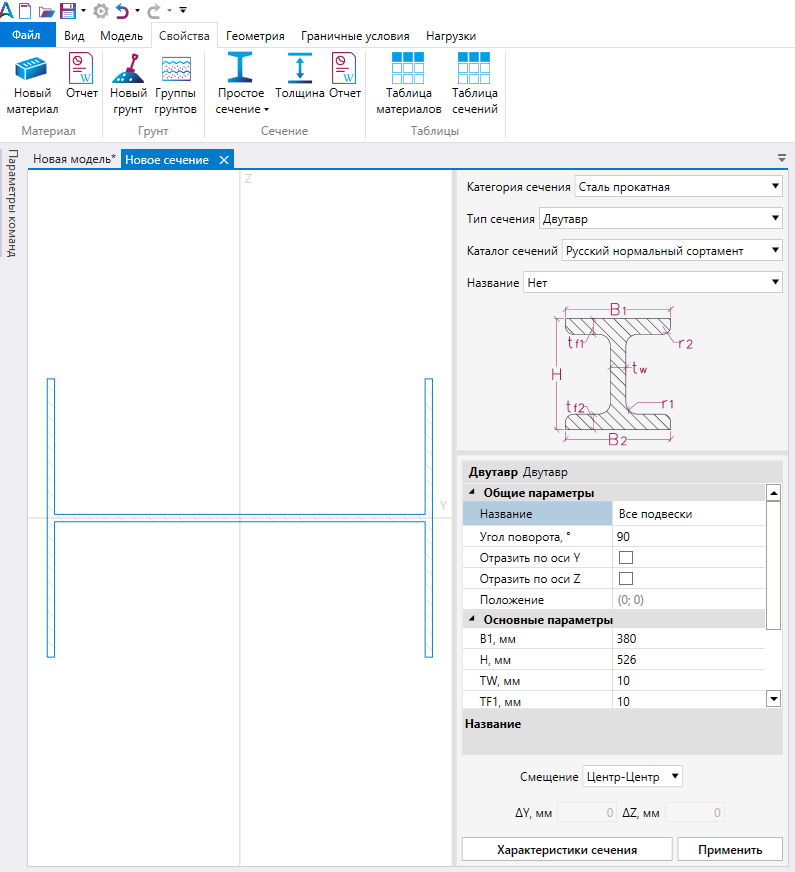Screen dimensions: 795x872
Task: Click Характеристики сечения button
Action: click(x=567, y=849)
